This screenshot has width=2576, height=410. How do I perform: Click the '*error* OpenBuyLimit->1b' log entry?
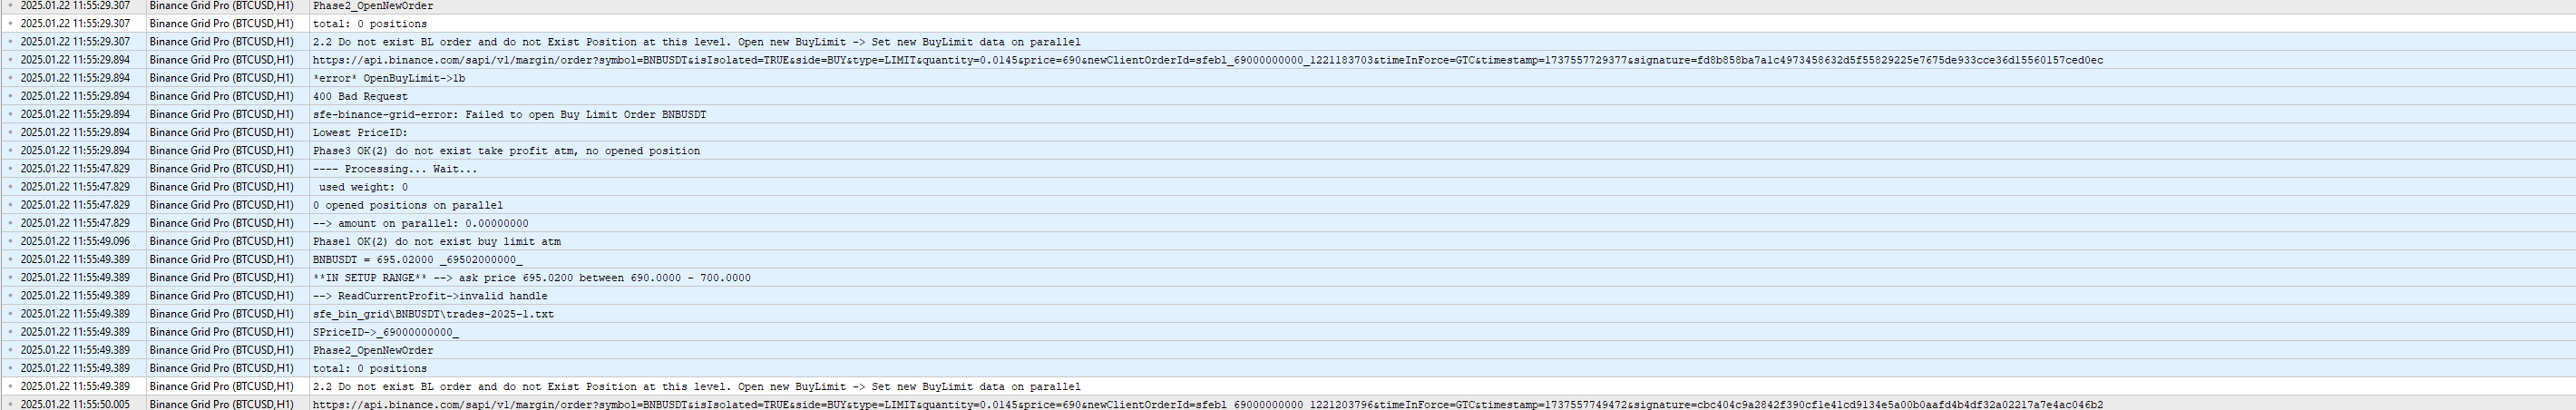pos(388,78)
